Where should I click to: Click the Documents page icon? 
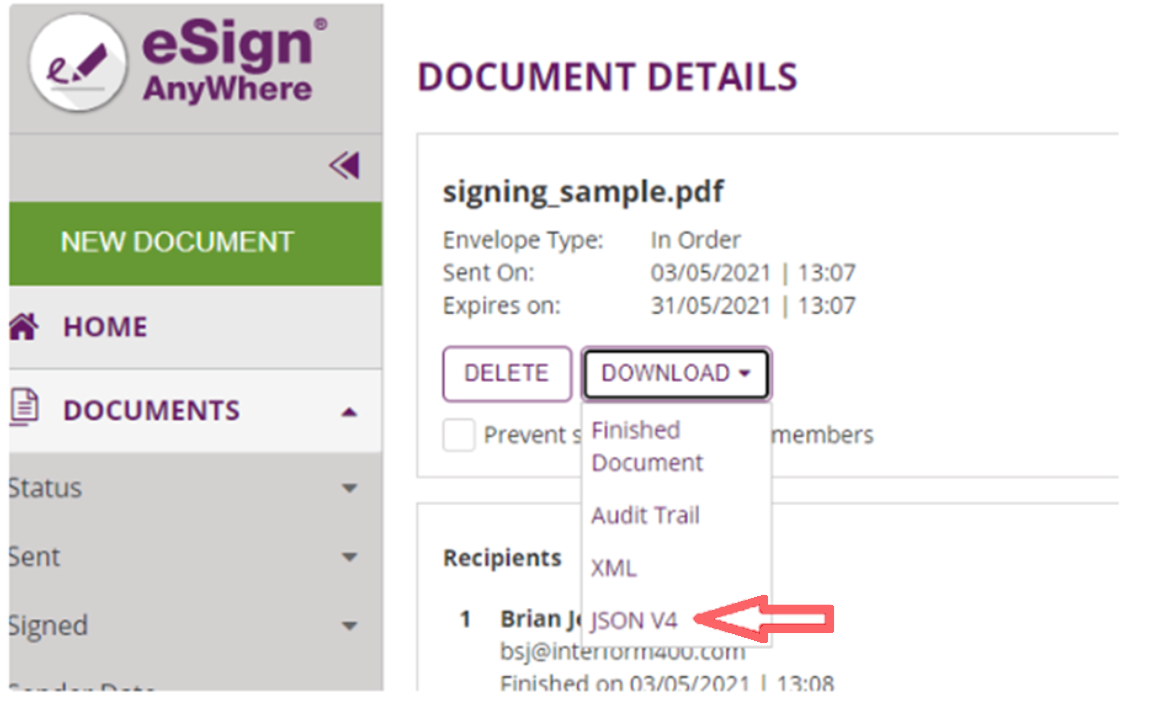click(x=24, y=409)
